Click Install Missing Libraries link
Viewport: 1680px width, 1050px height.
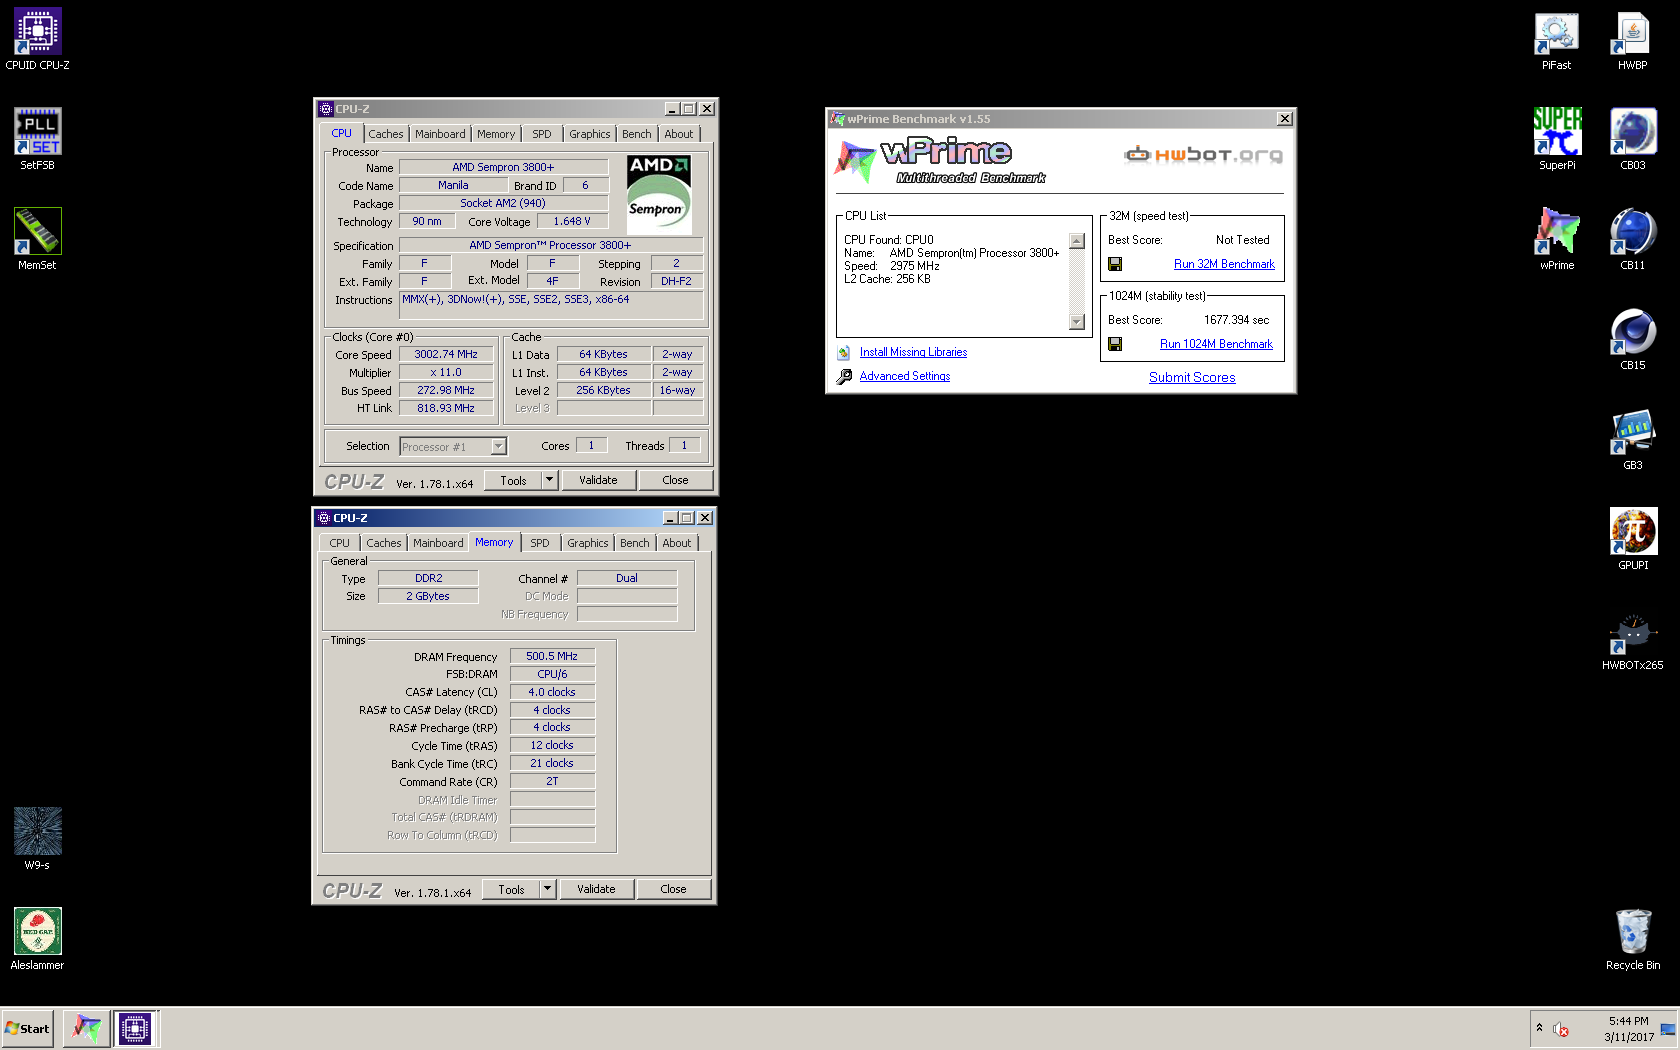point(913,352)
